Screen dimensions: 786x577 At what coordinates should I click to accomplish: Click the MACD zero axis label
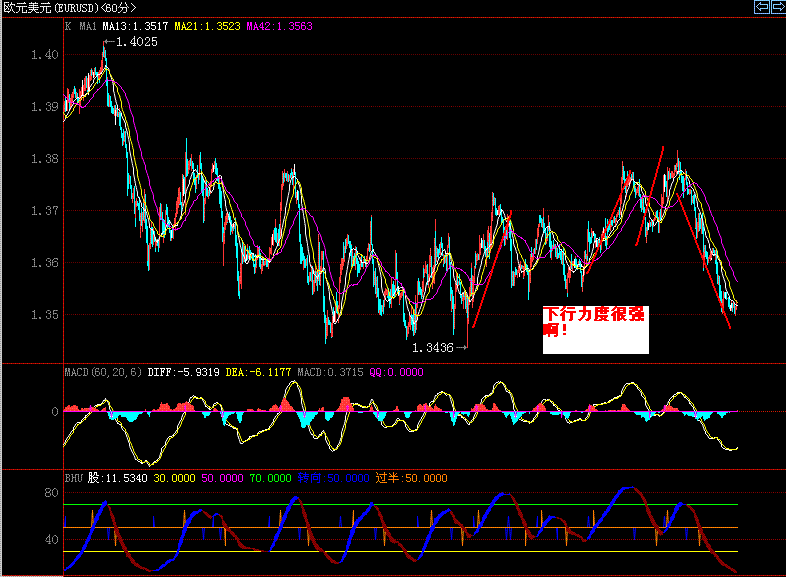coord(55,412)
